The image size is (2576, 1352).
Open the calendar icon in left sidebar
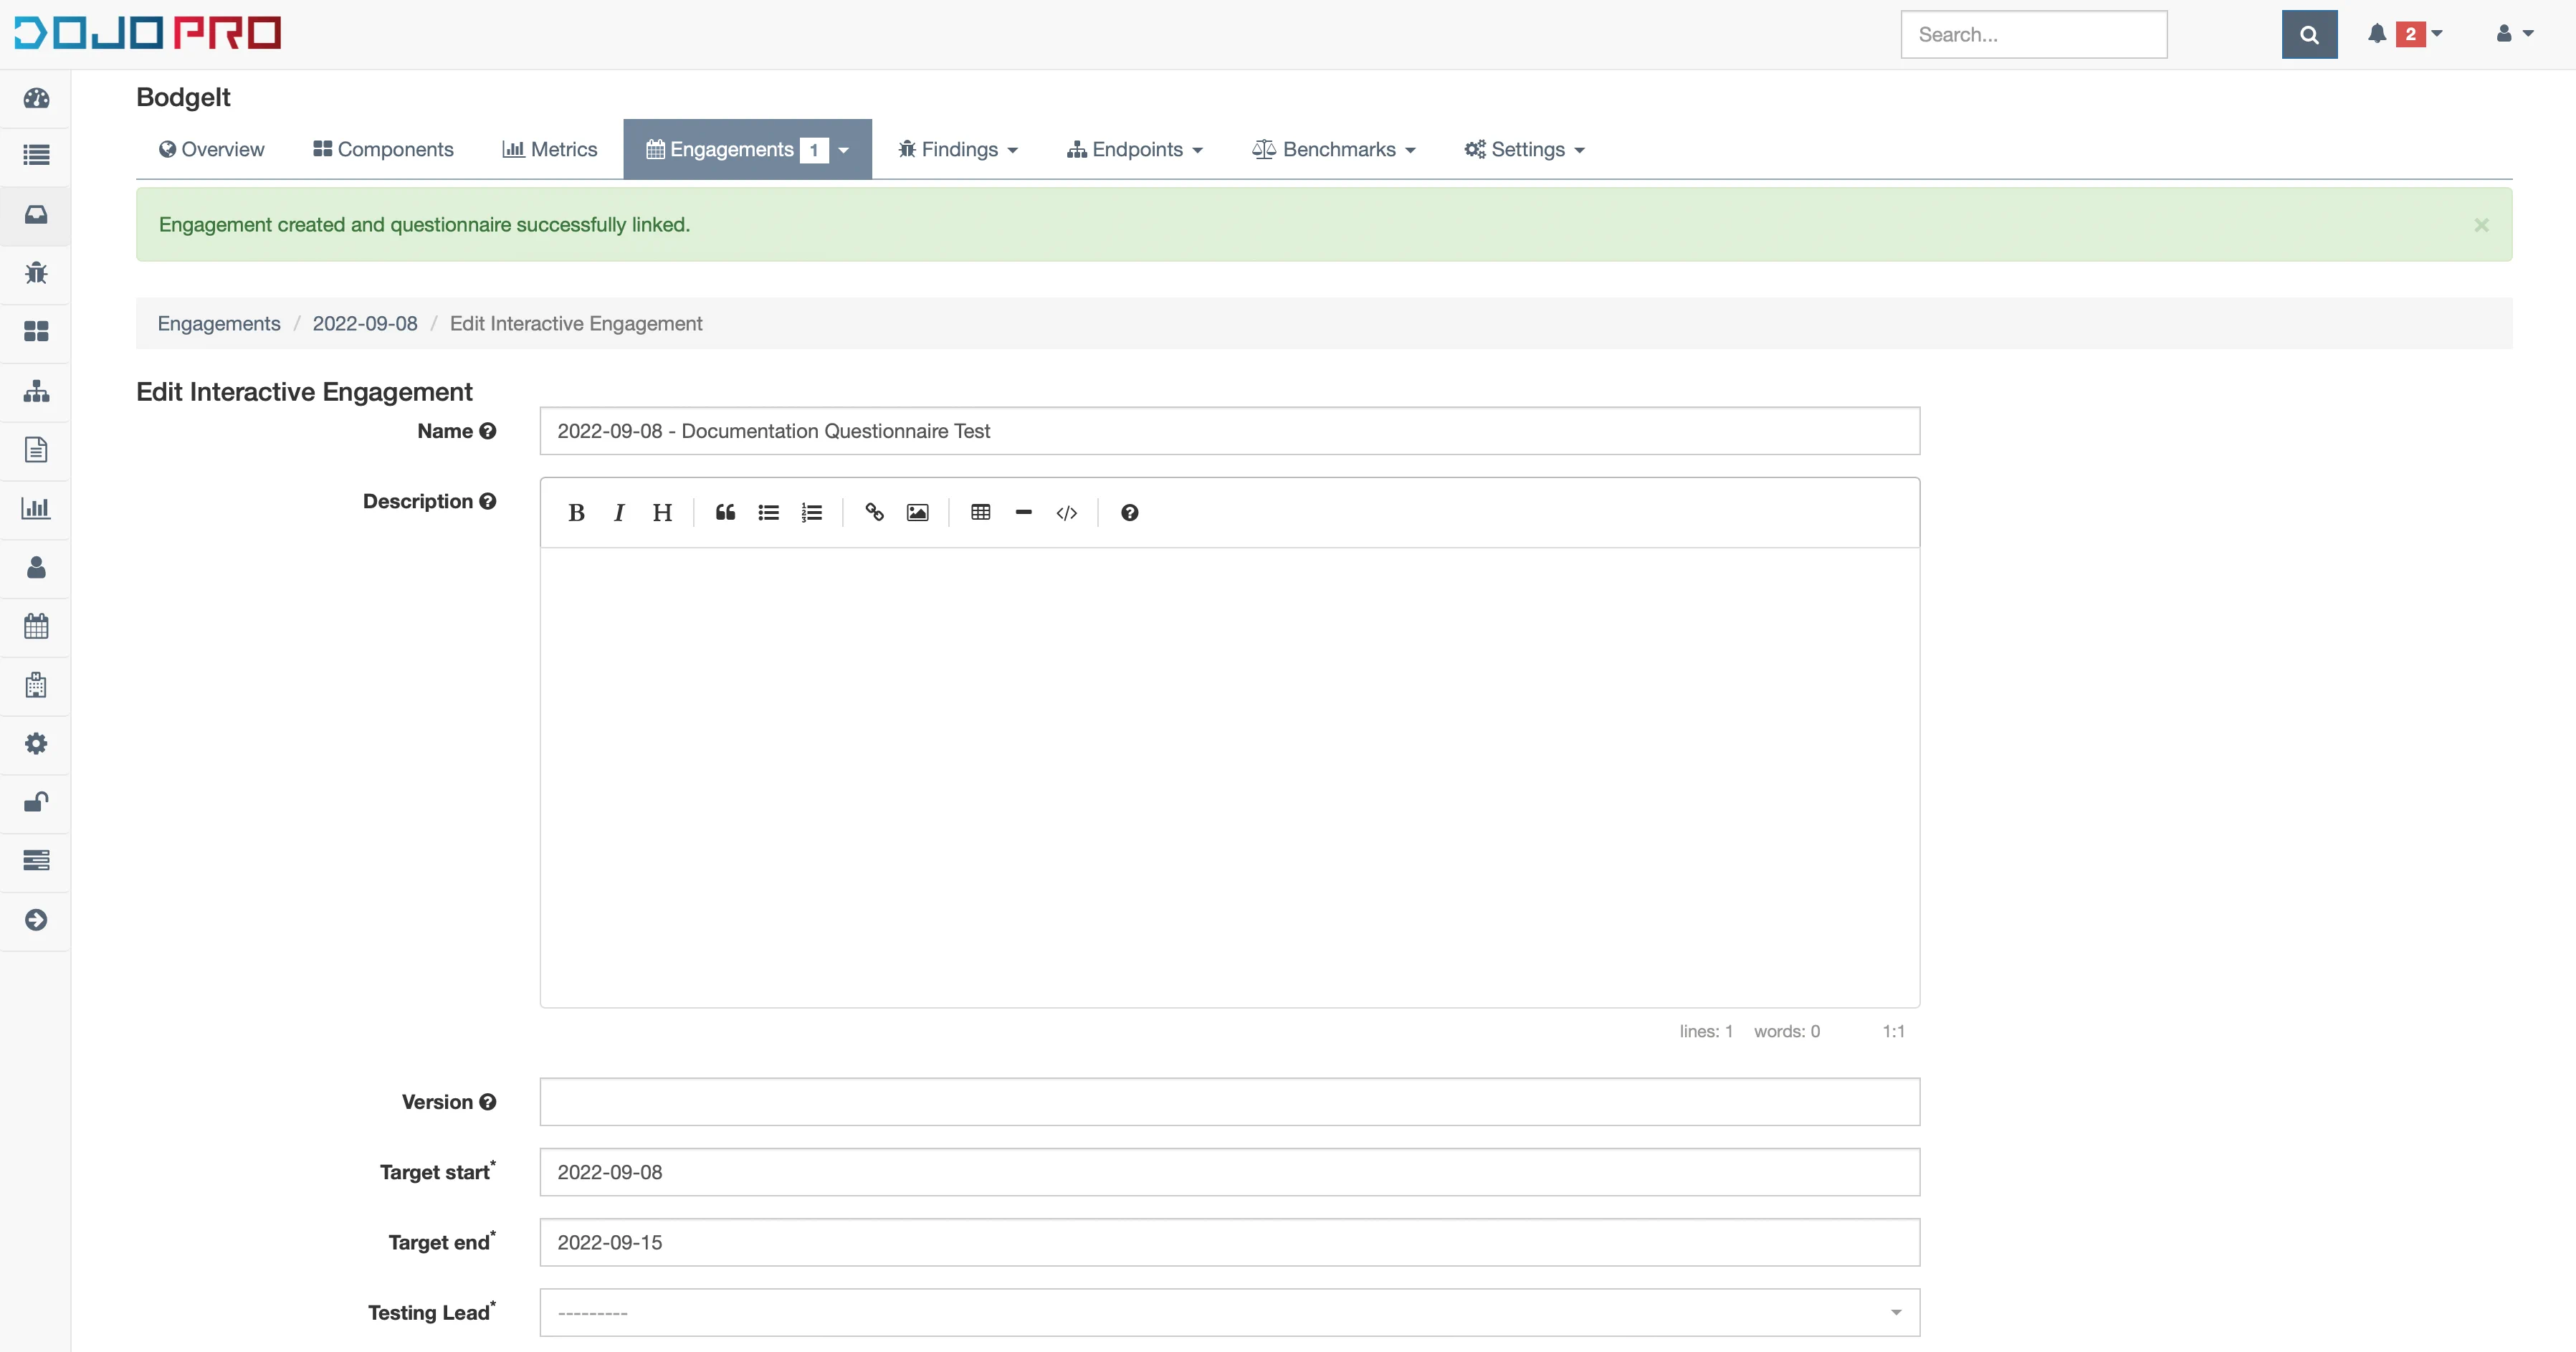[x=36, y=627]
